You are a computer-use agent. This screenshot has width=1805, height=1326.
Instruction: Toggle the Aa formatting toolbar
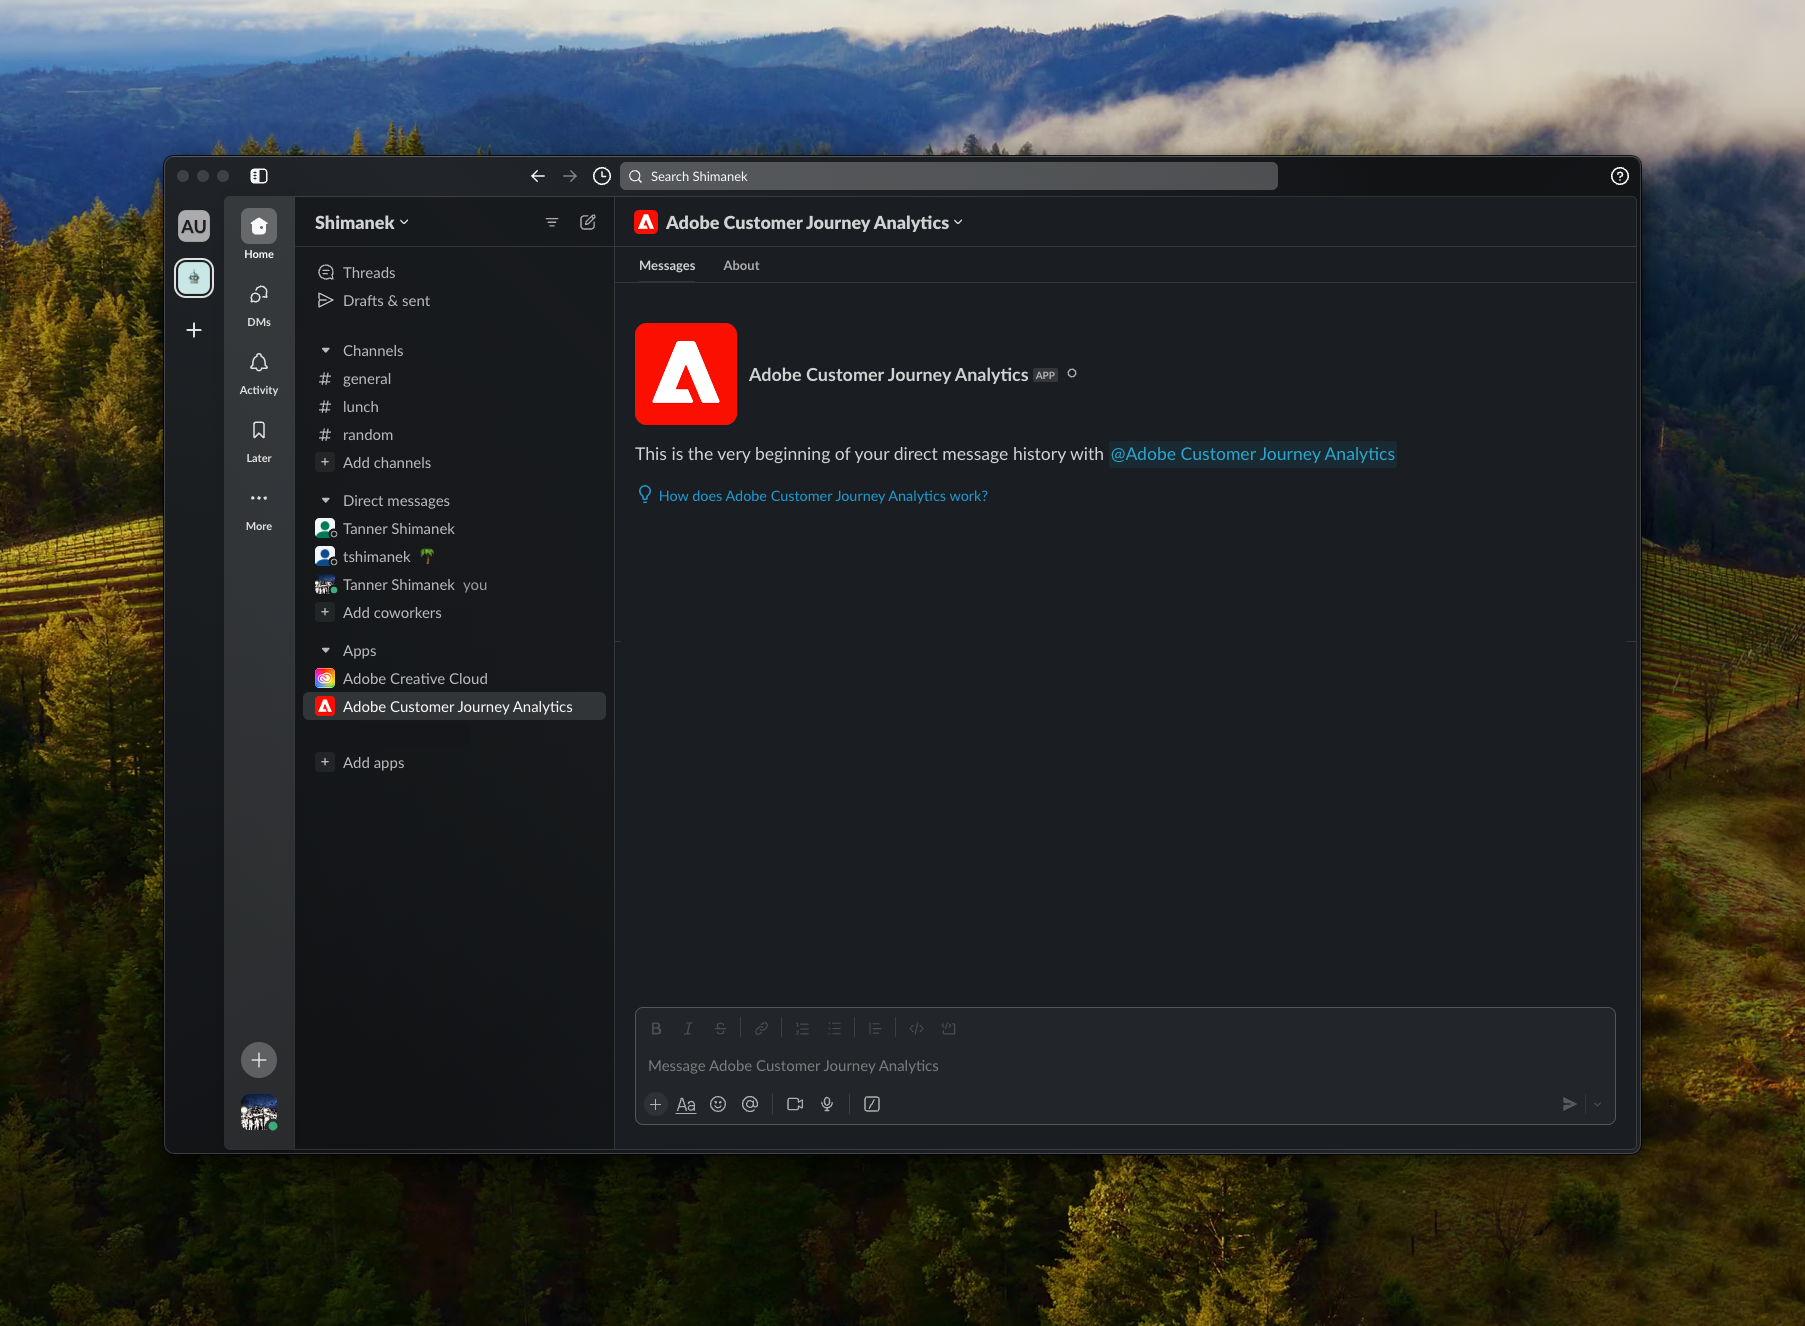click(x=686, y=1104)
